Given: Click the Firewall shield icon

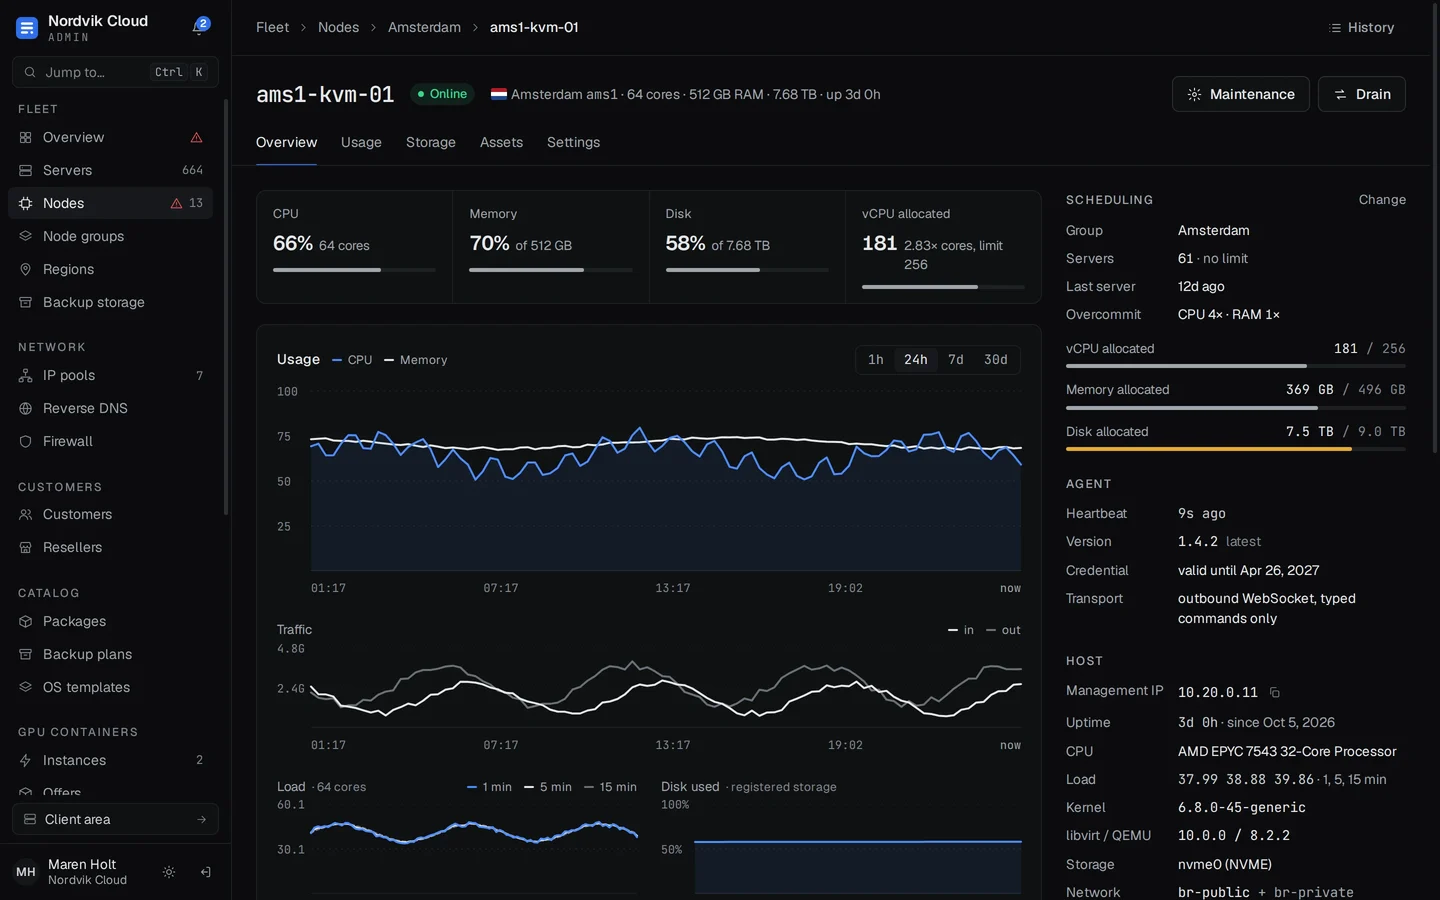Looking at the screenshot, I should tap(26, 441).
